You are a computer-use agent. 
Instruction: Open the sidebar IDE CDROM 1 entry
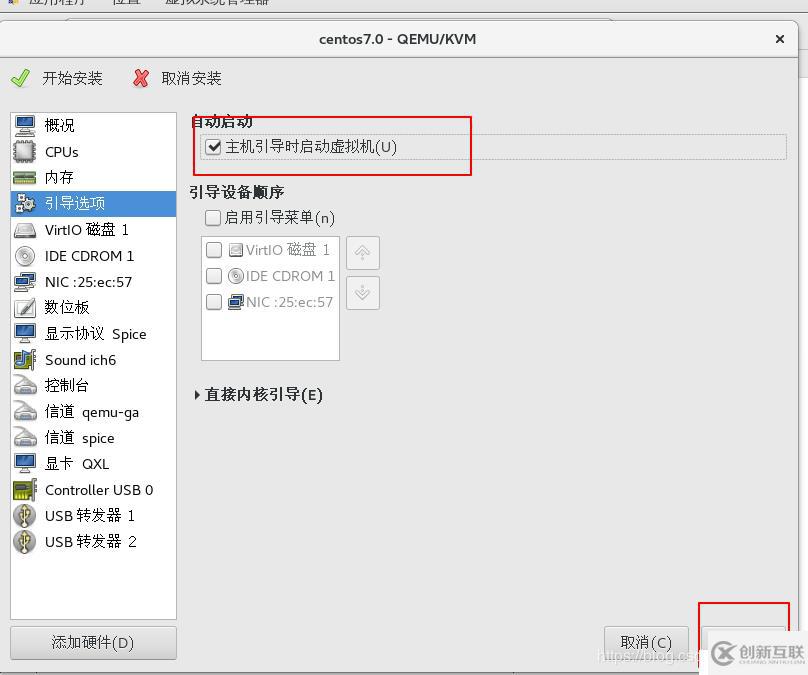(93, 256)
